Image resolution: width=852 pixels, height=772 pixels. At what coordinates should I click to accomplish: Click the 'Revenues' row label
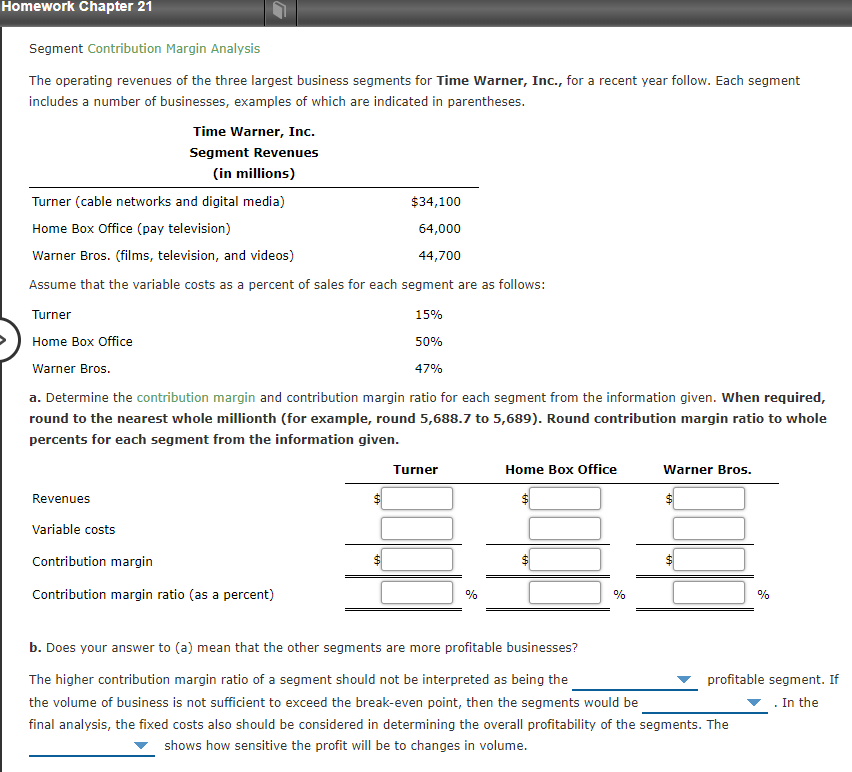tap(61, 499)
